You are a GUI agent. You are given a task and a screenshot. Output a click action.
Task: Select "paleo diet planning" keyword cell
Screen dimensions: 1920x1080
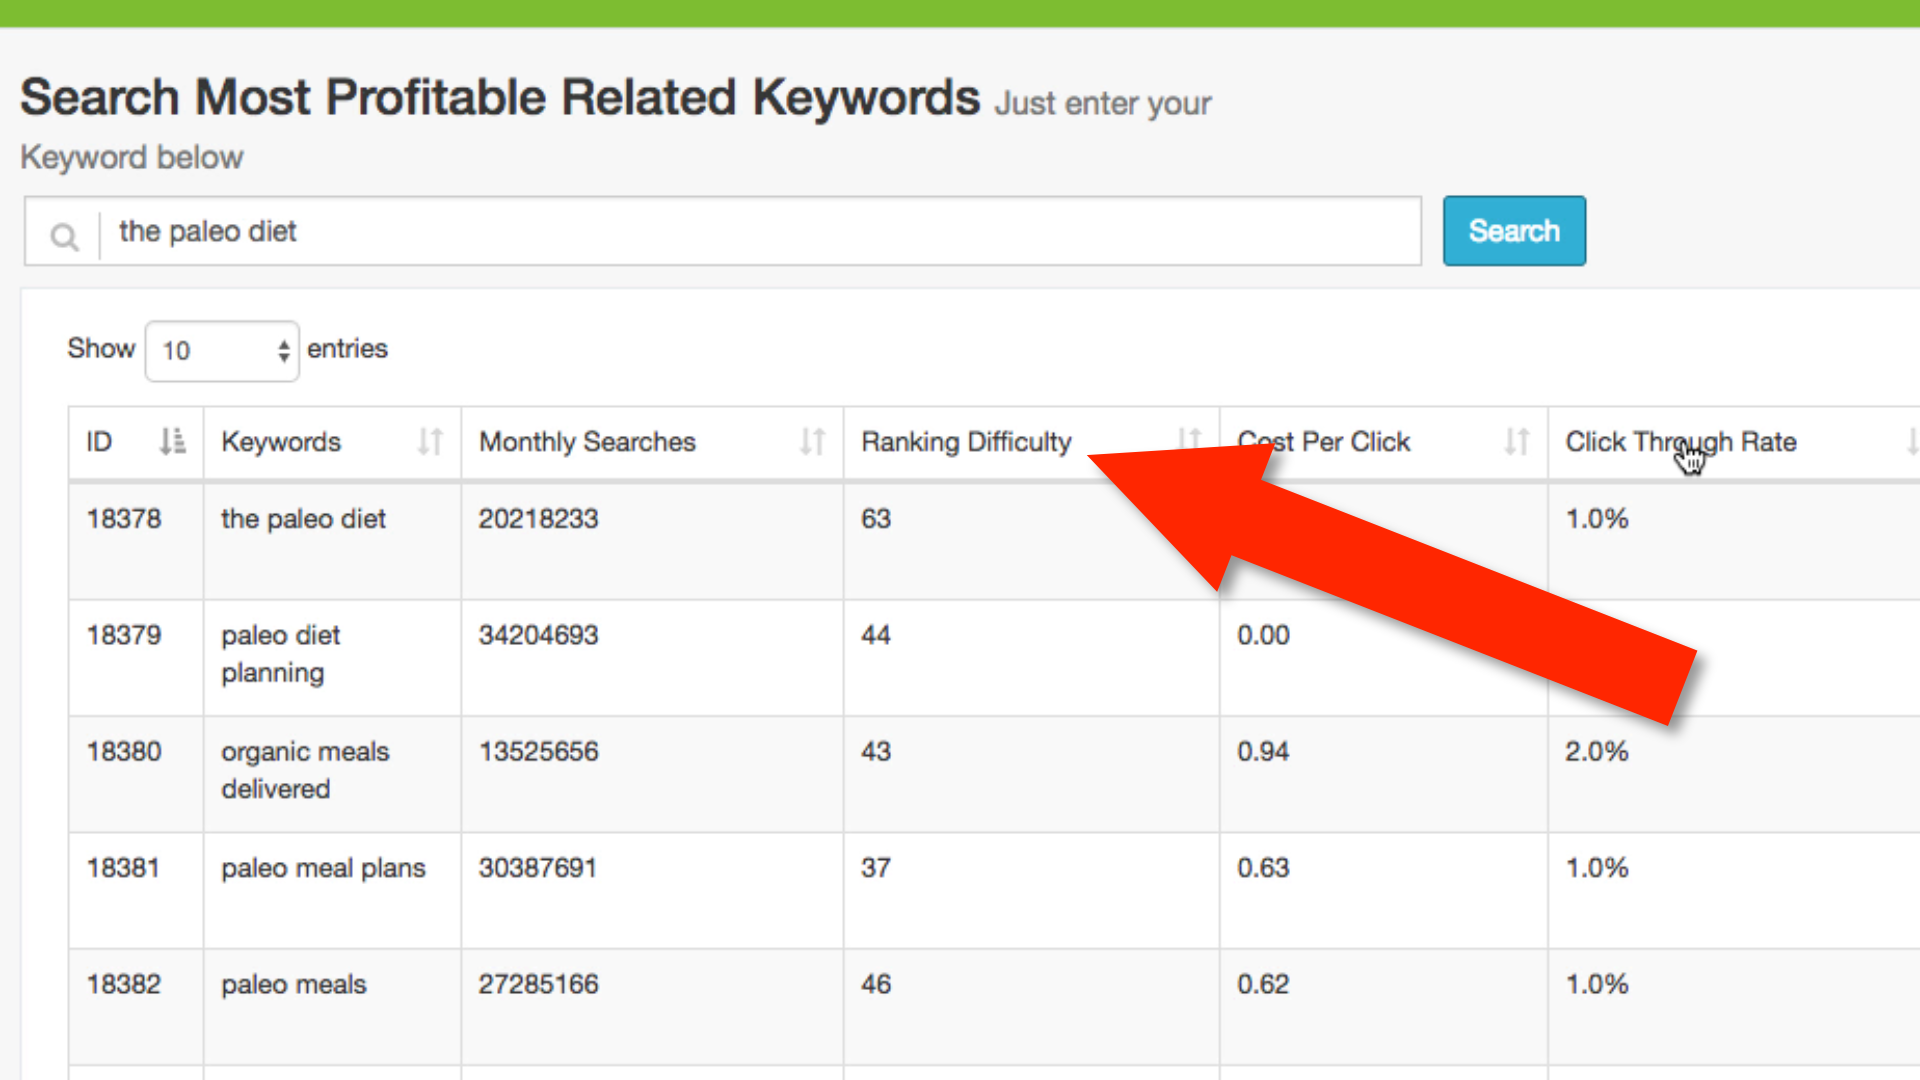(281, 654)
